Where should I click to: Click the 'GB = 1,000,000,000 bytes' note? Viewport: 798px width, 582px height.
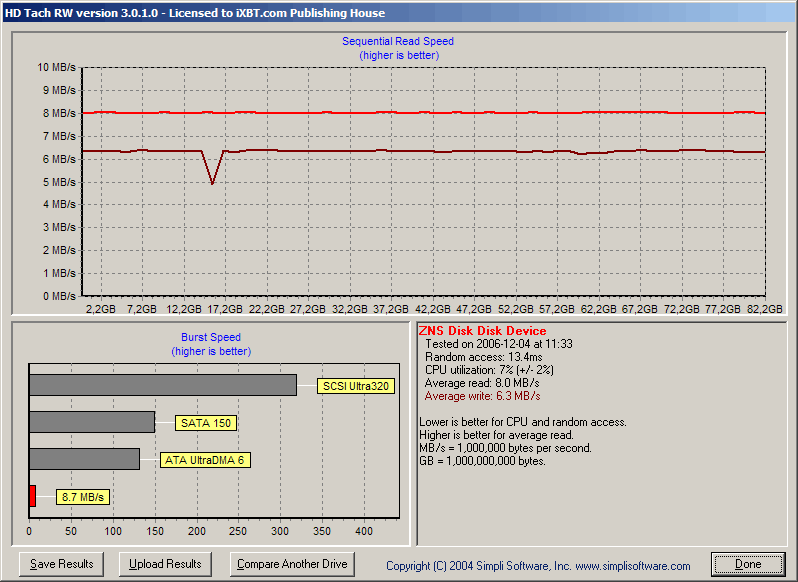point(482,461)
